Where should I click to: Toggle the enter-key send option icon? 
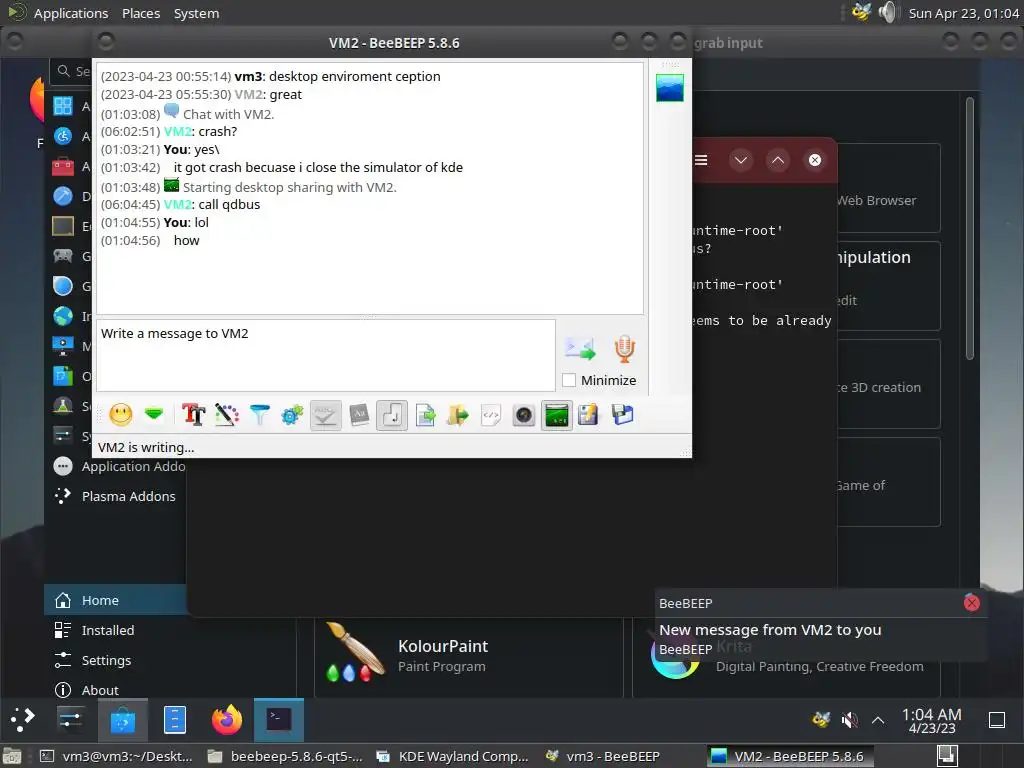392,415
